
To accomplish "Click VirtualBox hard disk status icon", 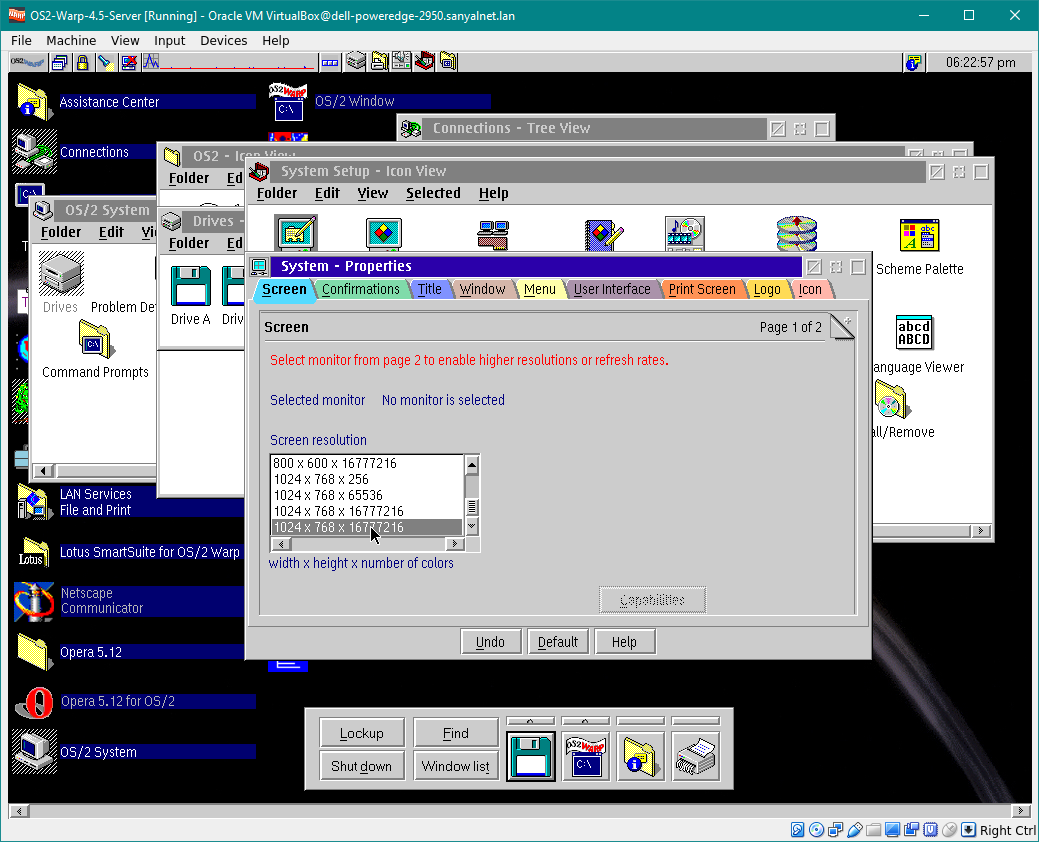I will pos(797,829).
